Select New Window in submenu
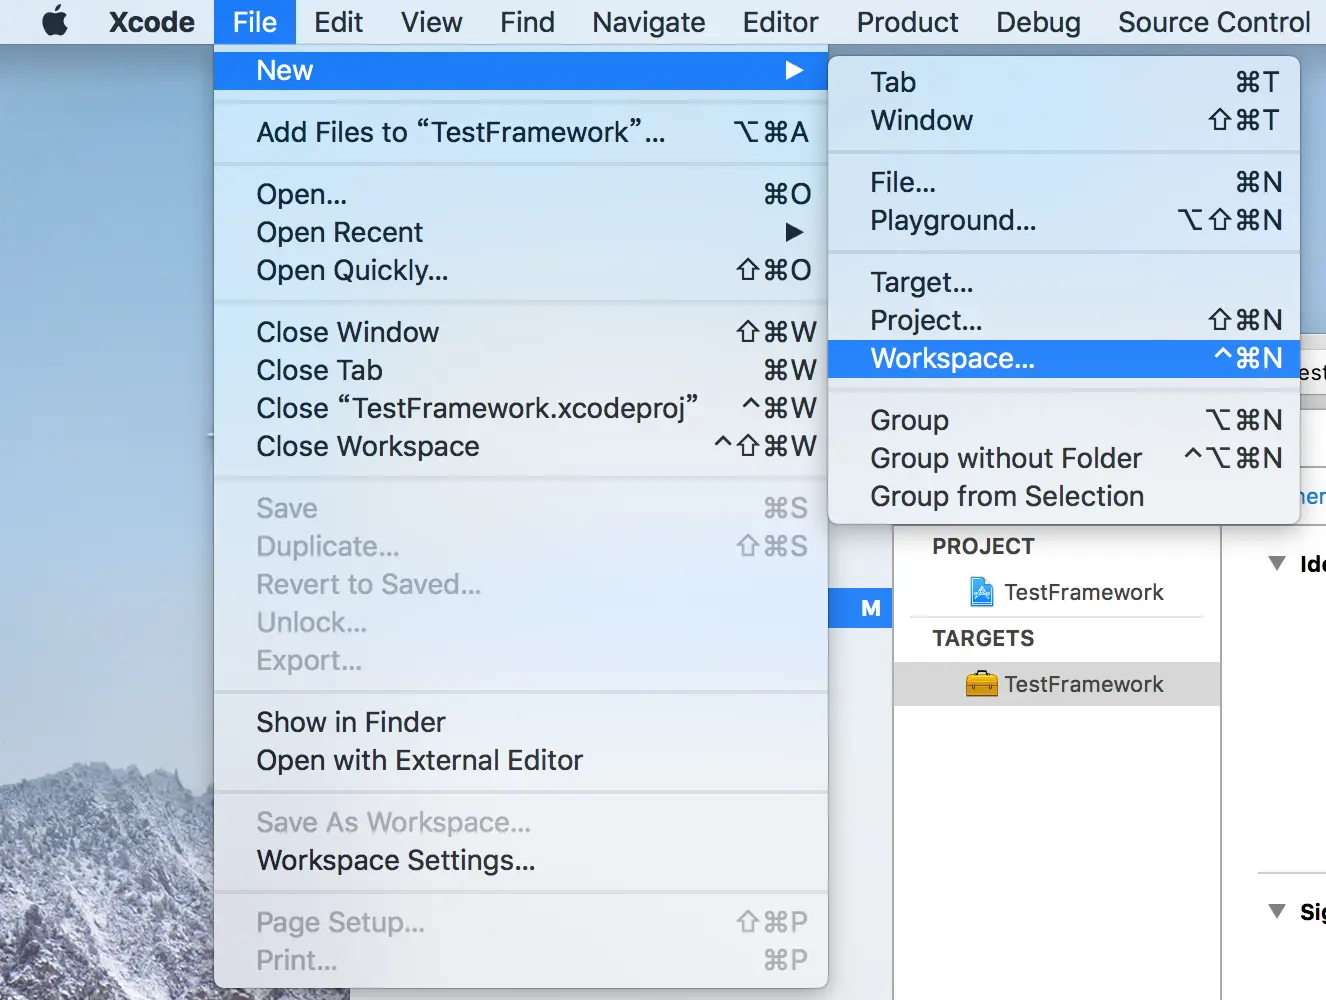 pyautogui.click(x=1064, y=120)
